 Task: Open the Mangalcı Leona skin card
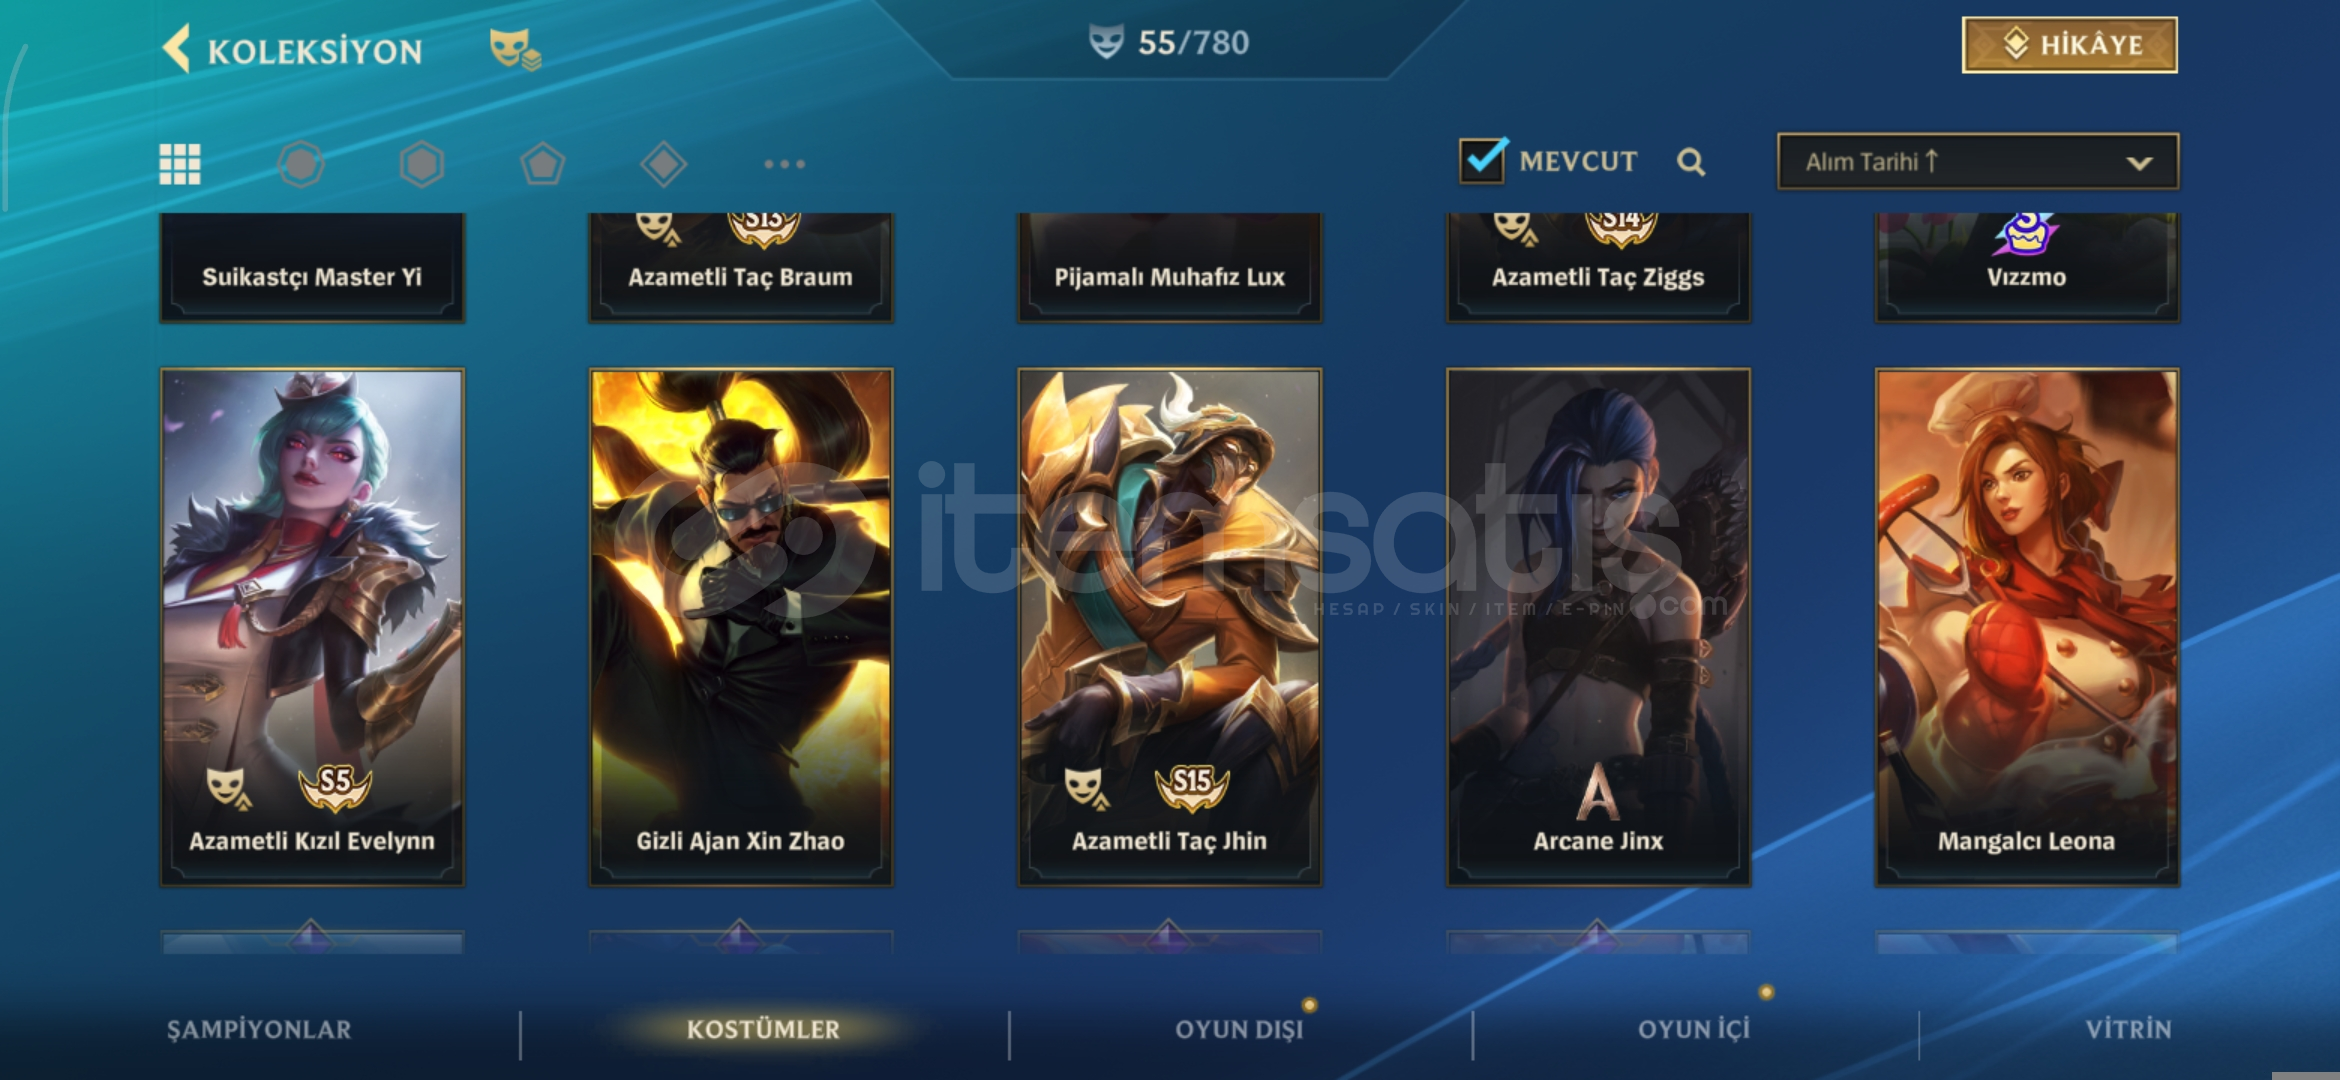(x=2026, y=627)
